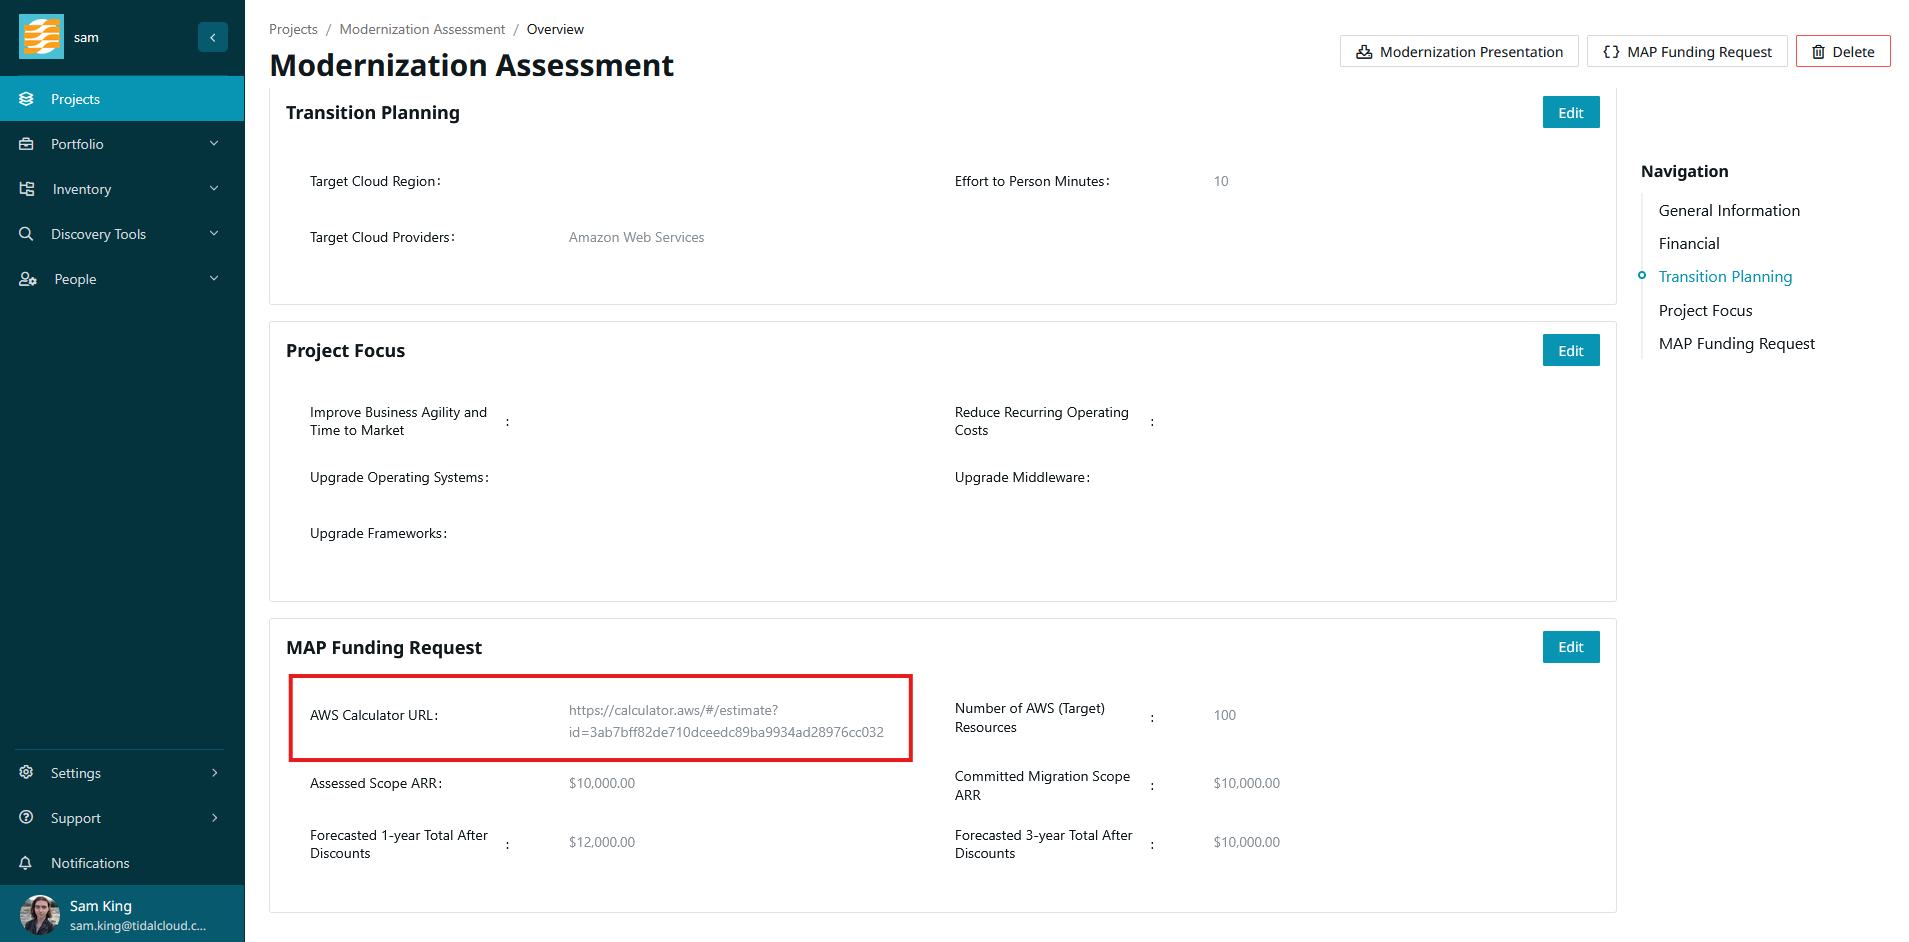This screenshot has width=1909, height=942.
Task: Click the Projects breadcrumb link
Action: click(293, 30)
